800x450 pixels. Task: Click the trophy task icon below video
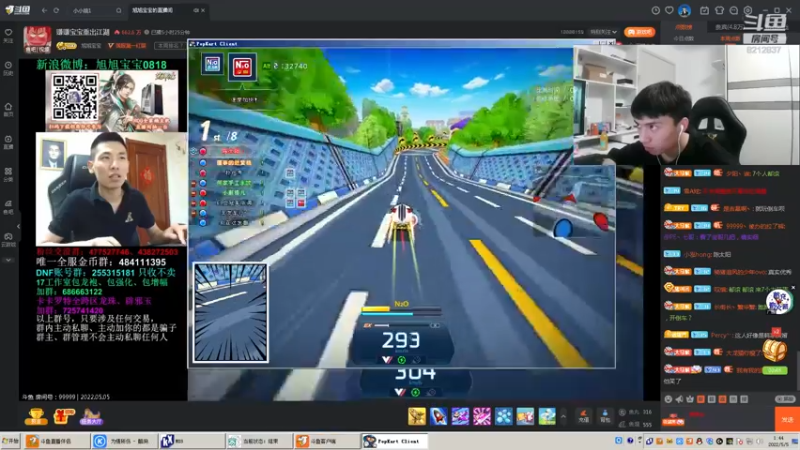[x=36, y=416]
